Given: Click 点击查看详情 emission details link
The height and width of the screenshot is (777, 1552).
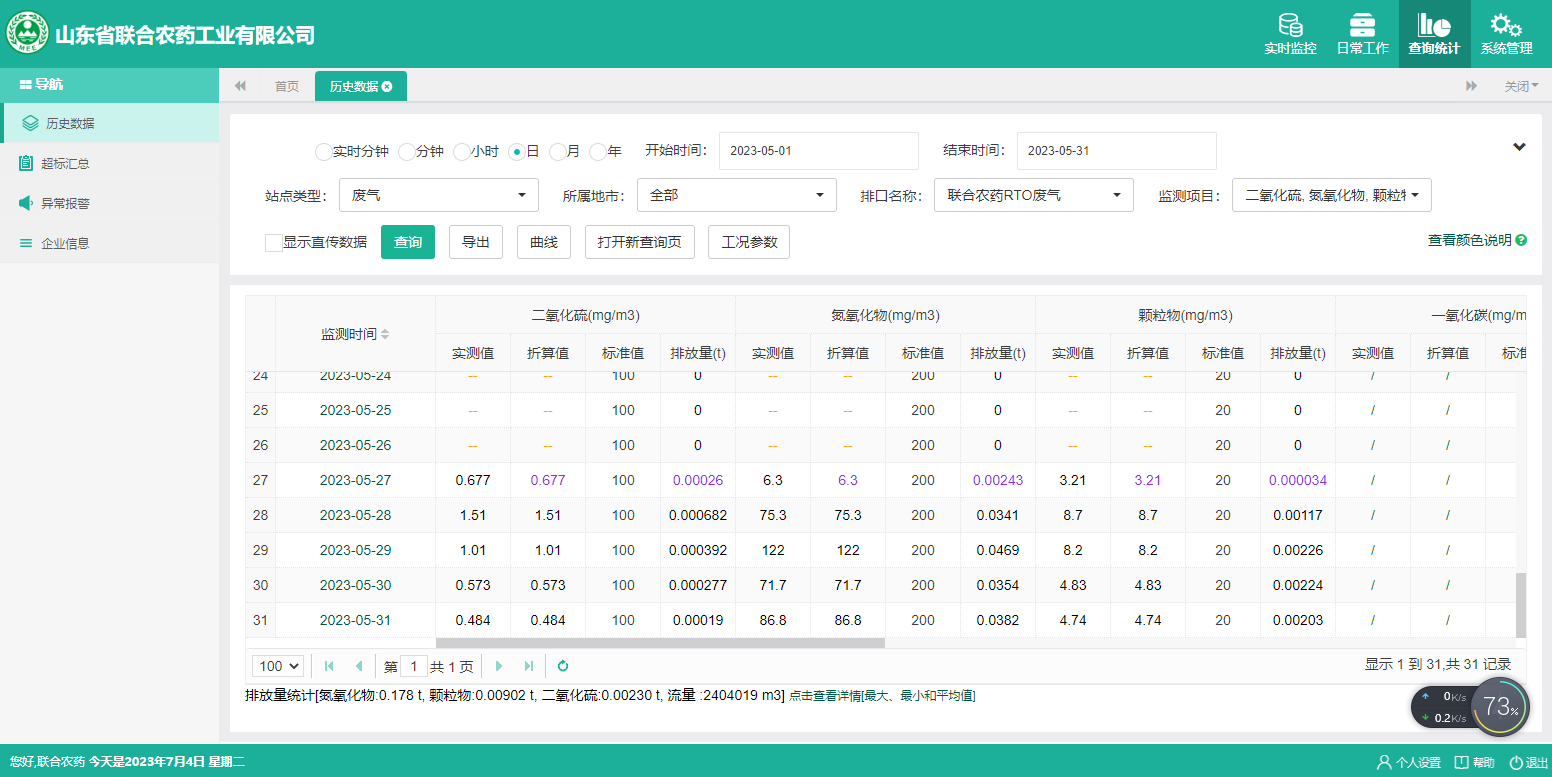Looking at the screenshot, I should (882, 696).
